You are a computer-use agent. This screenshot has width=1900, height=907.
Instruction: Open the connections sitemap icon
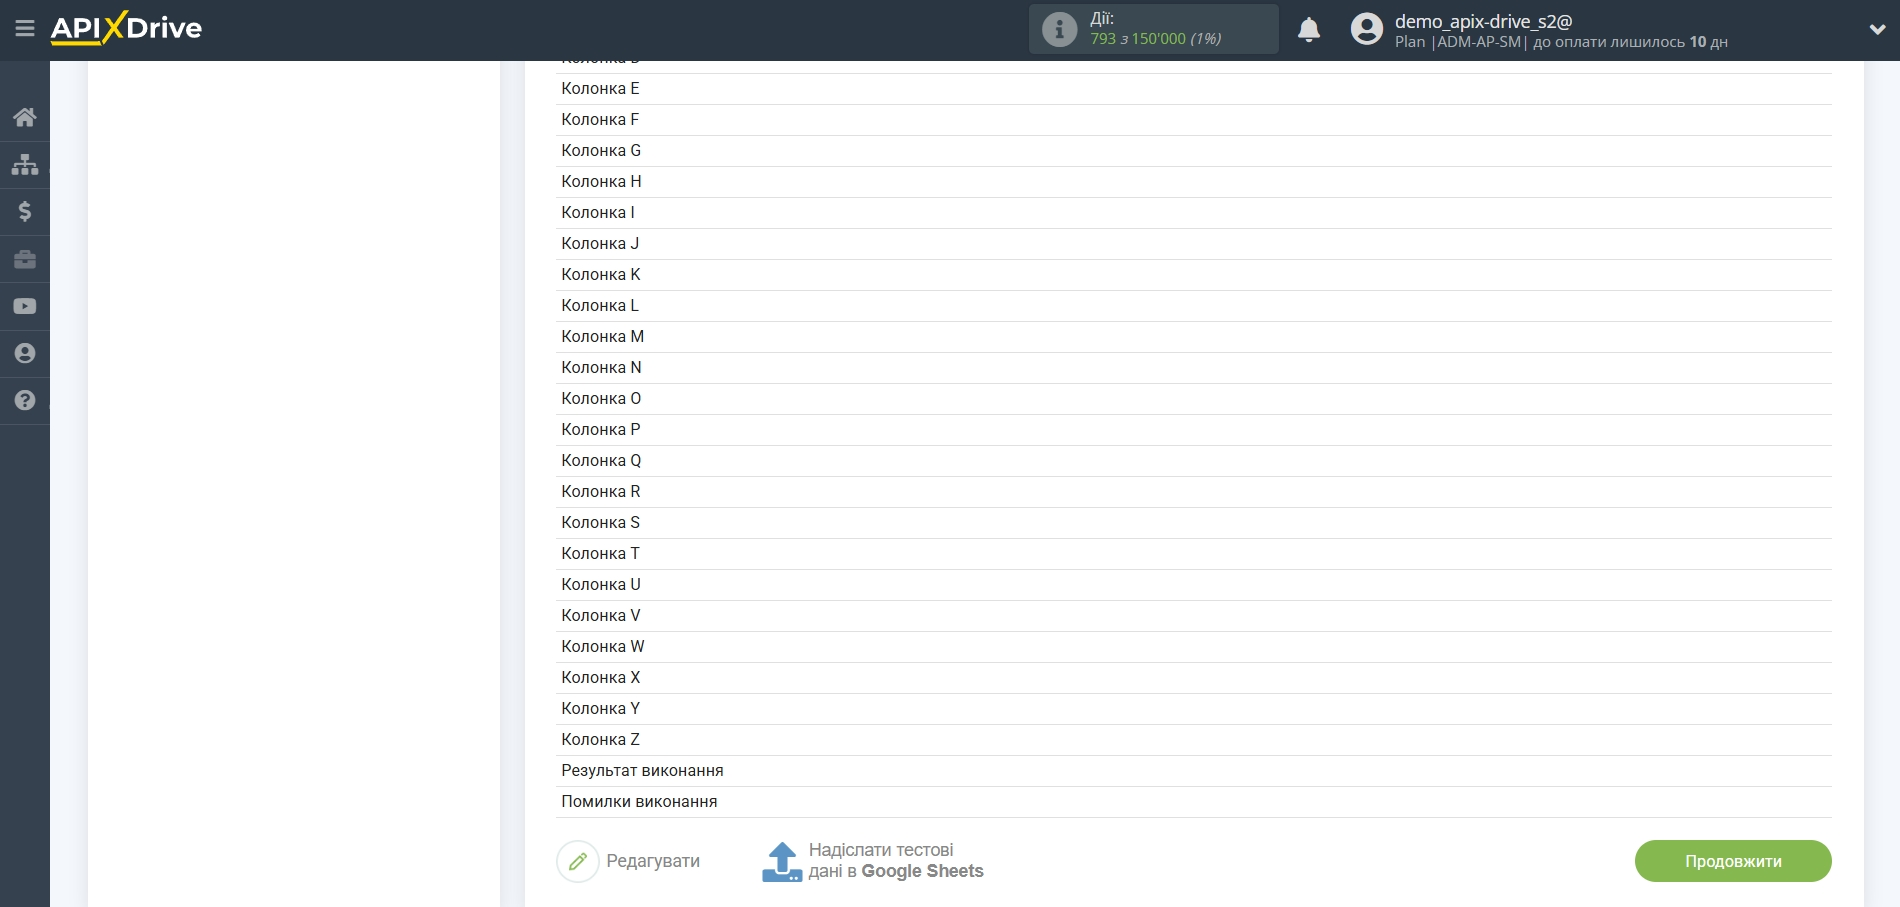click(25, 164)
